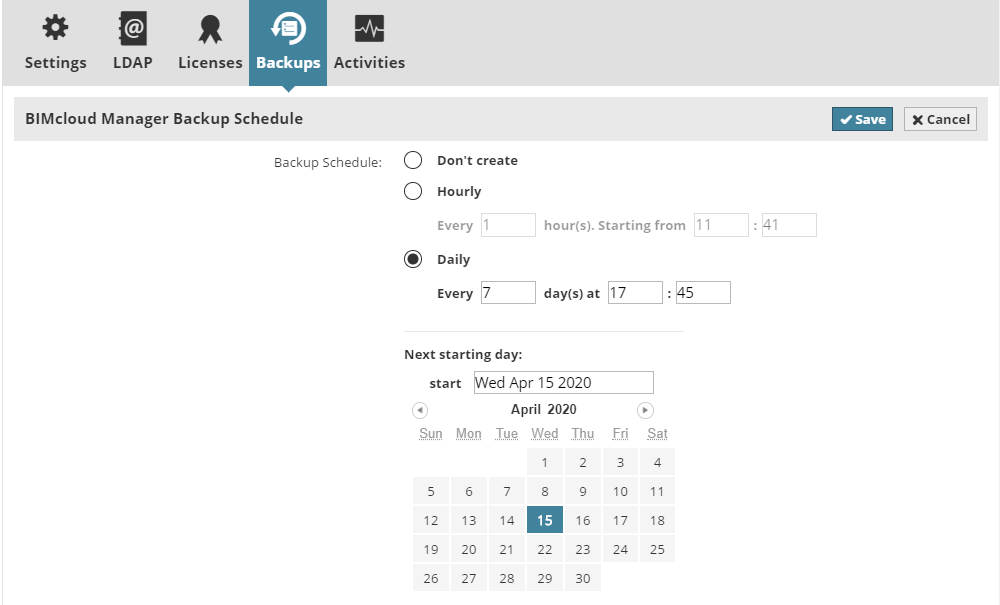Click the start date text field
Image resolution: width=1000 pixels, height=605 pixels.
[563, 383]
